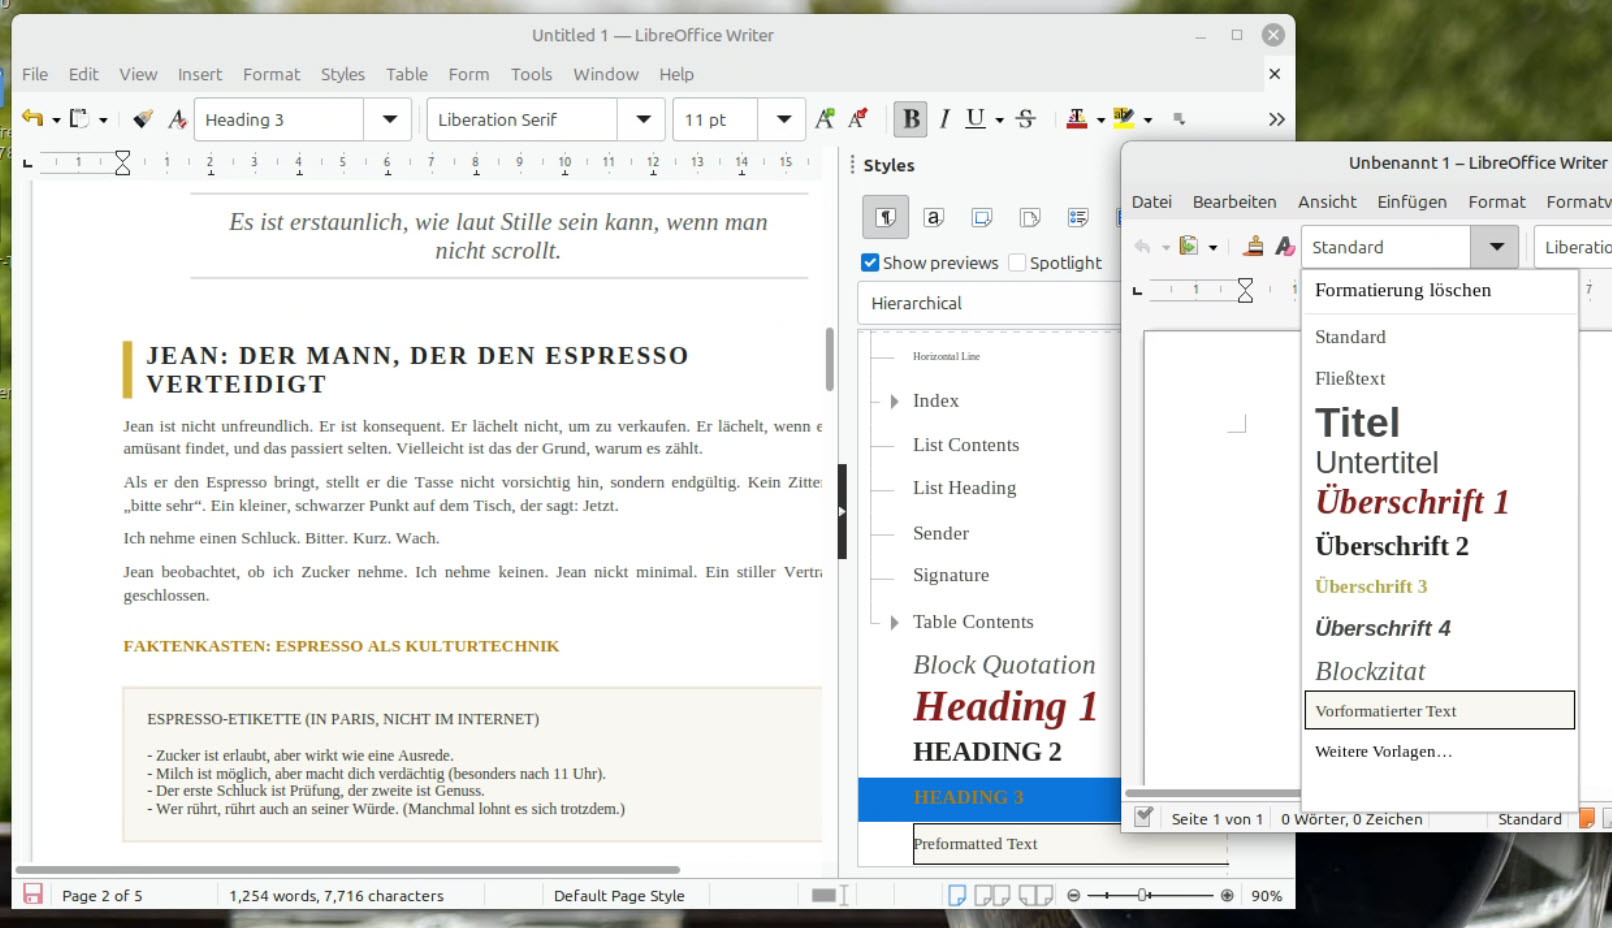Click the Strikethrough icon
The image size is (1612, 928).
[x=1026, y=119]
